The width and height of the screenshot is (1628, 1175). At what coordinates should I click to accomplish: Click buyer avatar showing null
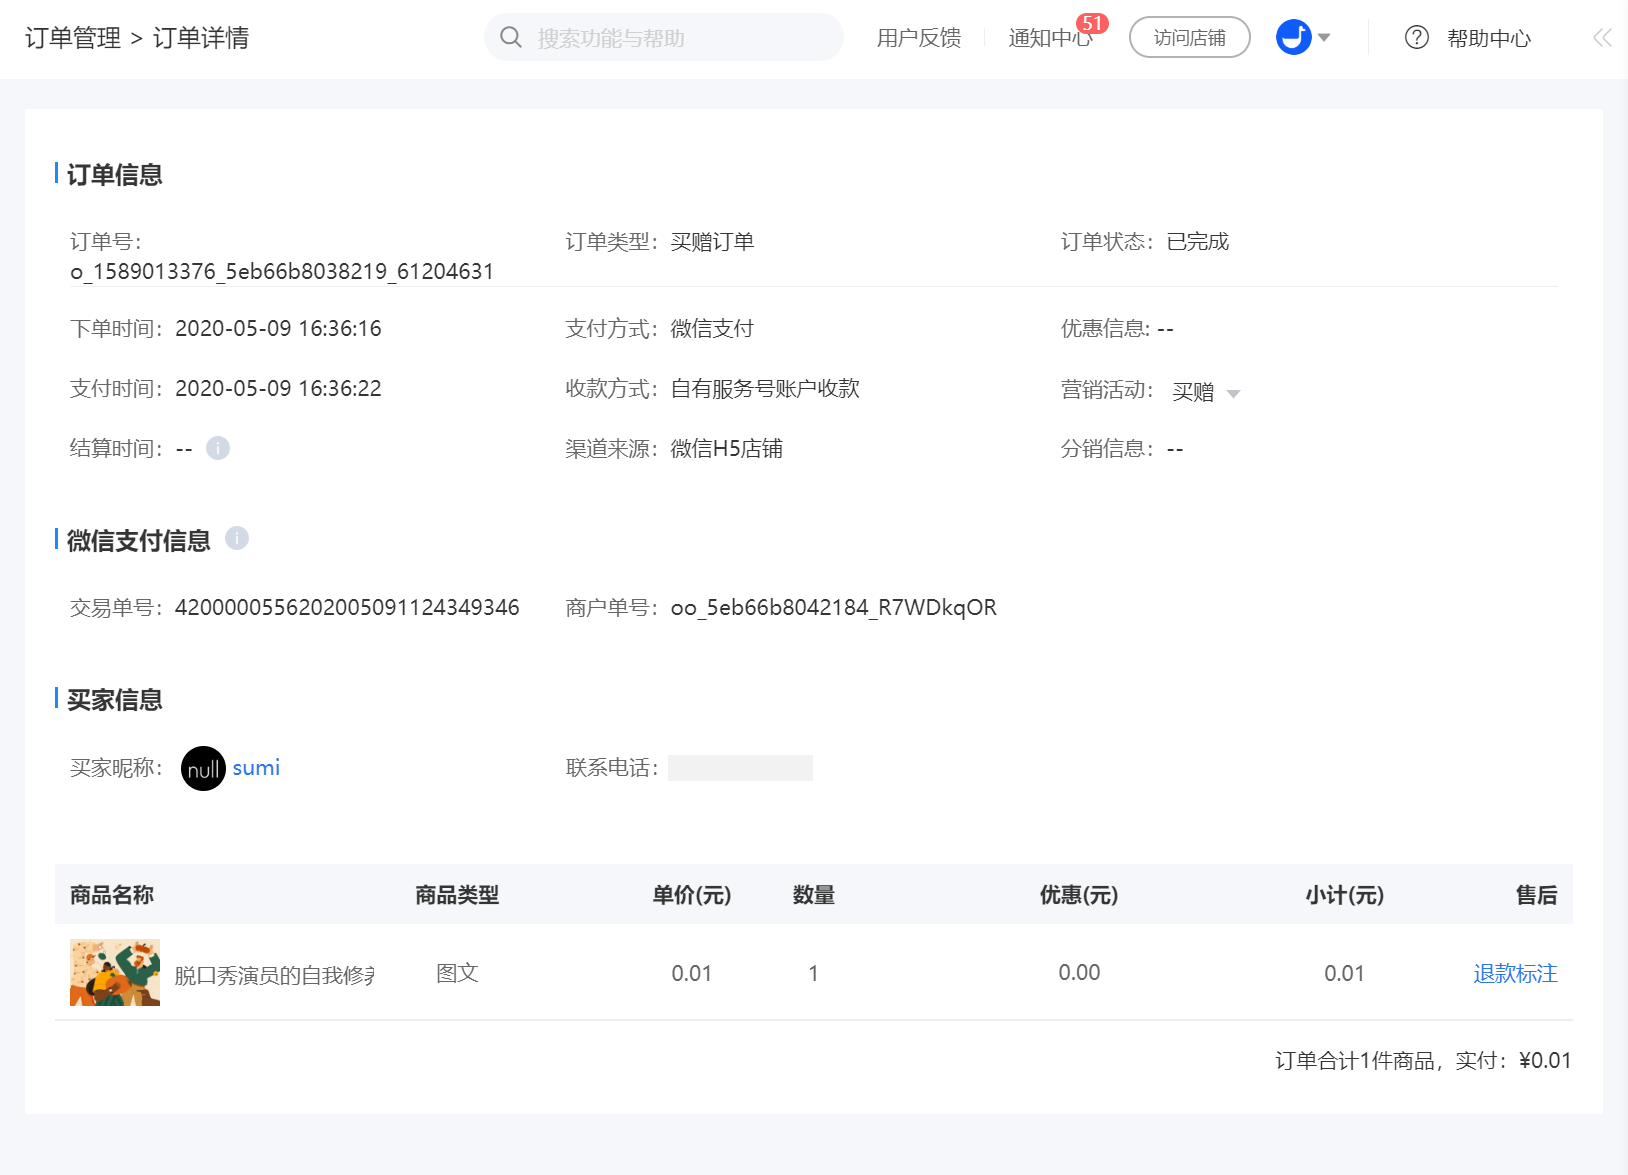pyautogui.click(x=203, y=769)
